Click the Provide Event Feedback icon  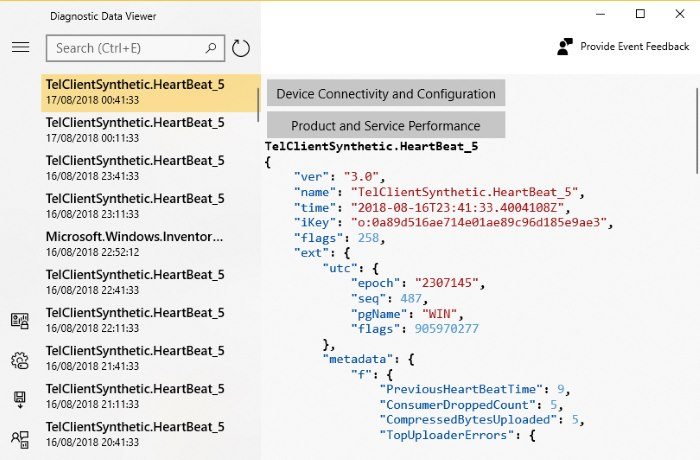pyautogui.click(x=566, y=46)
